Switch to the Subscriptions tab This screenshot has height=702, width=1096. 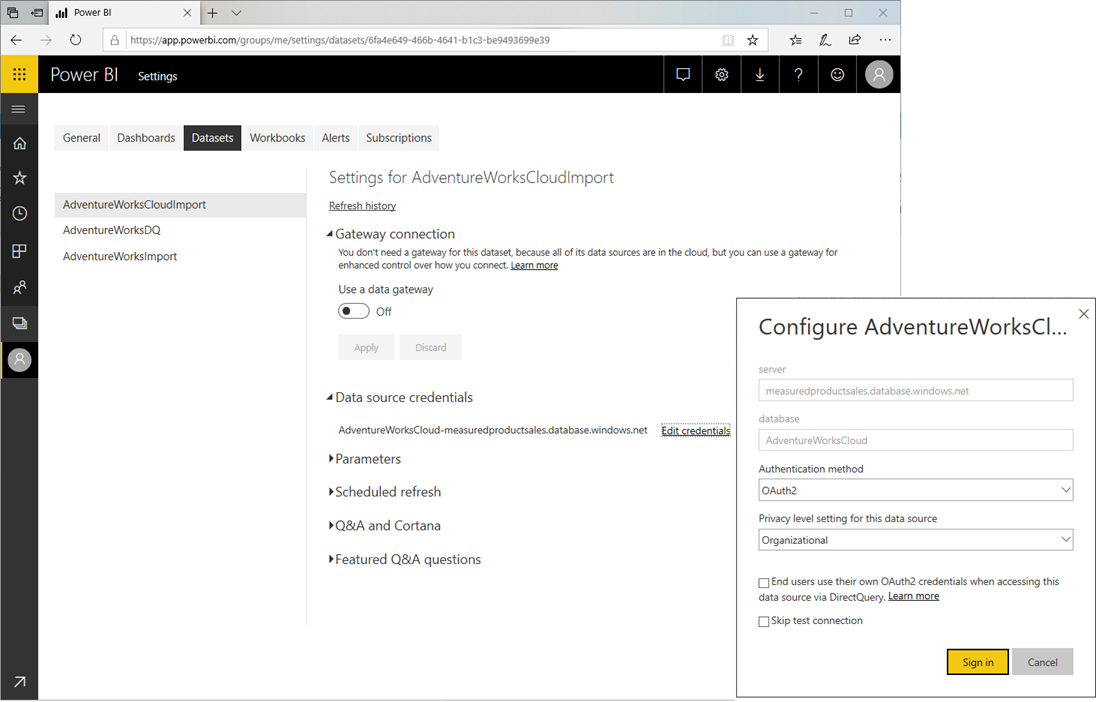click(x=398, y=137)
